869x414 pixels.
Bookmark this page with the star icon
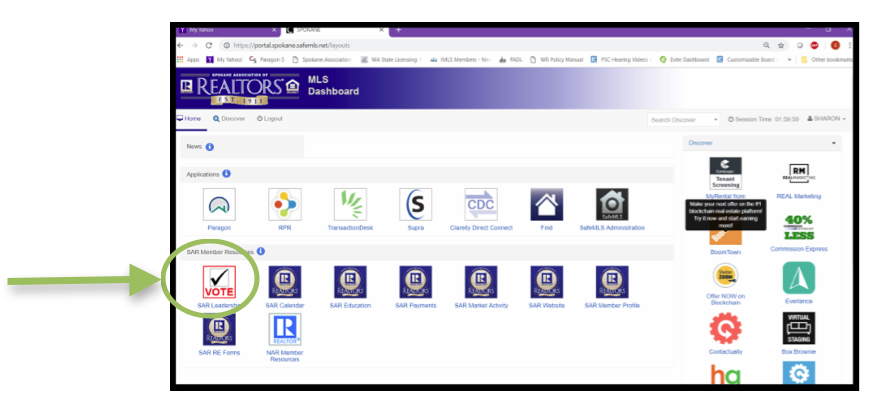pyautogui.click(x=781, y=45)
